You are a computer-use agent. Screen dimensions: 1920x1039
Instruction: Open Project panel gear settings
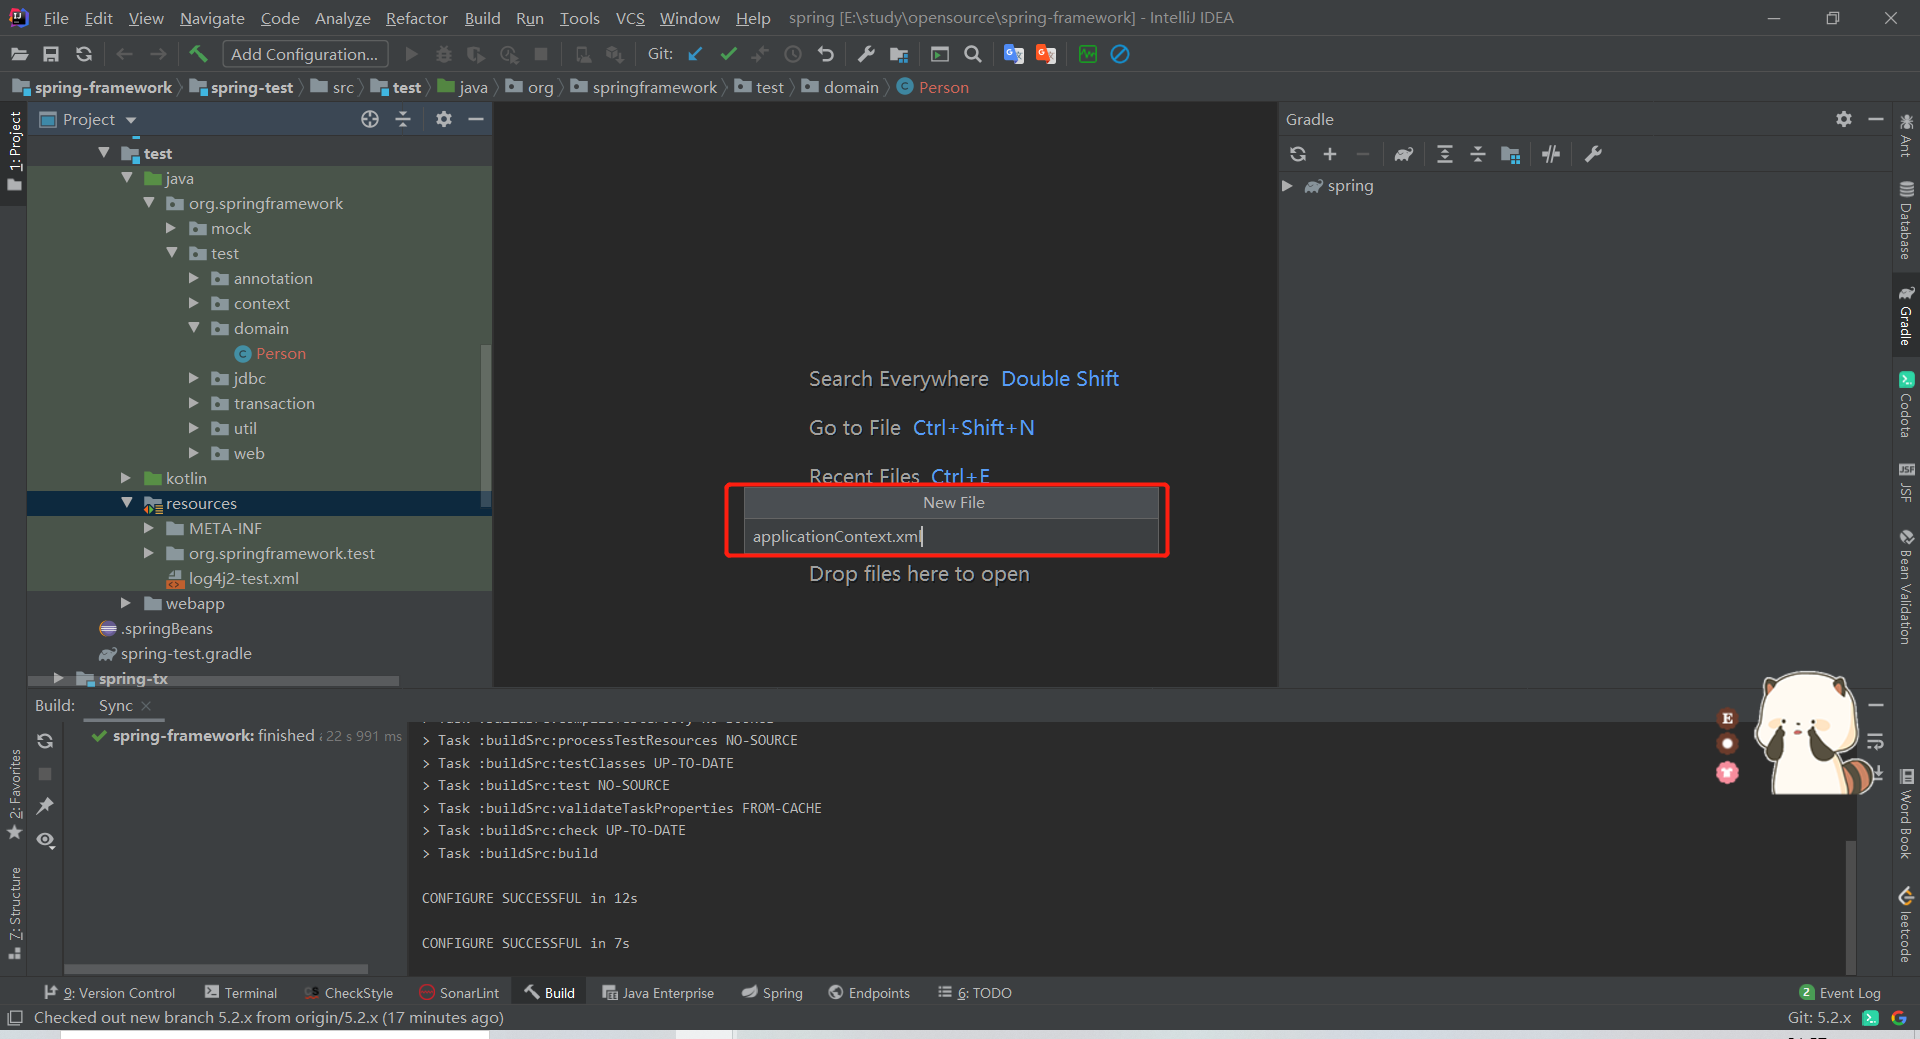[444, 119]
